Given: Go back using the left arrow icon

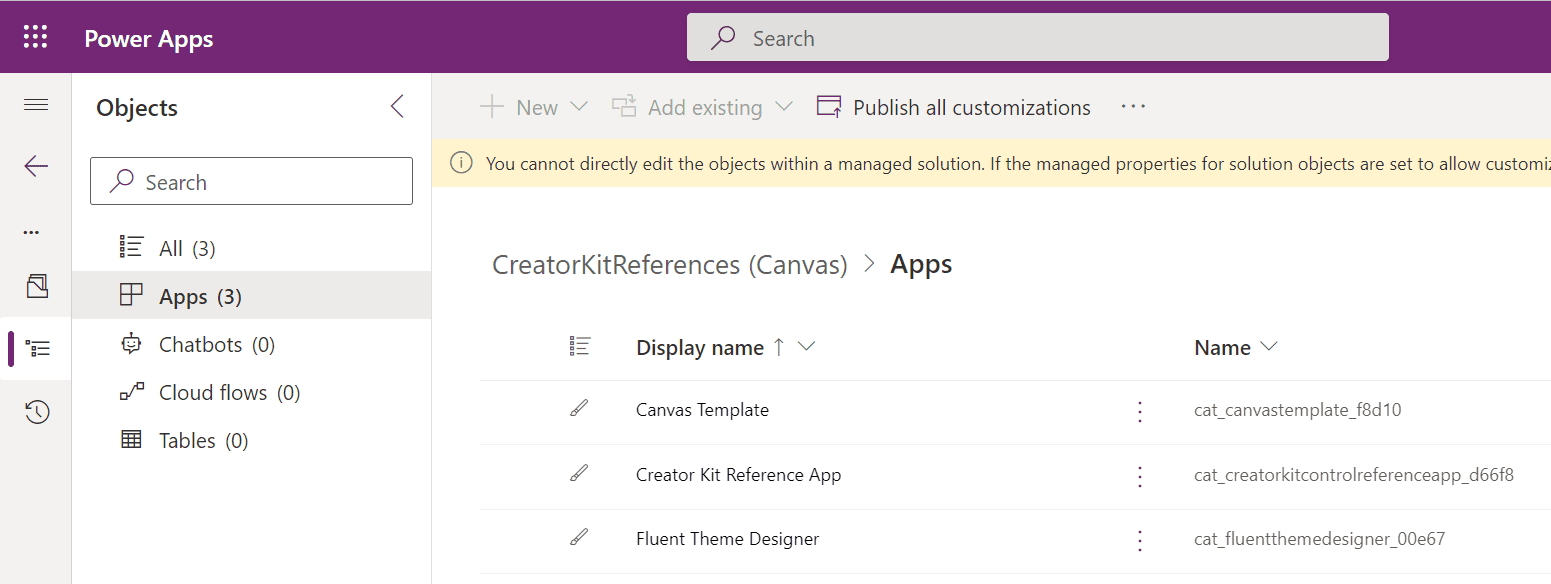Looking at the screenshot, I should point(36,166).
